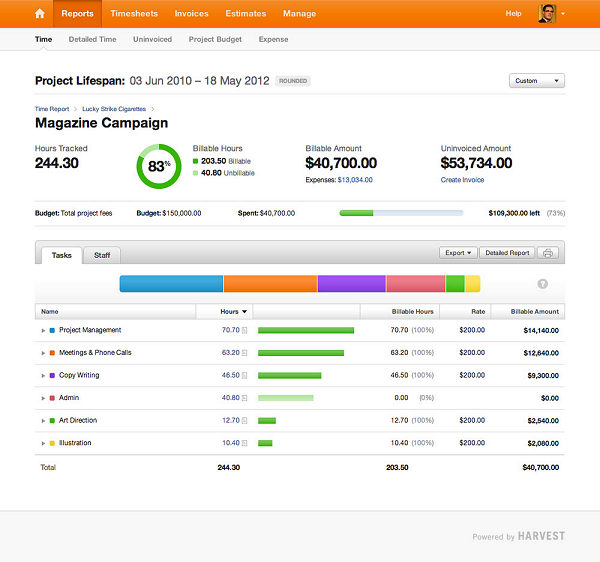The width and height of the screenshot is (600, 562).
Task: Expand the Project Management task row
Action: point(43,330)
